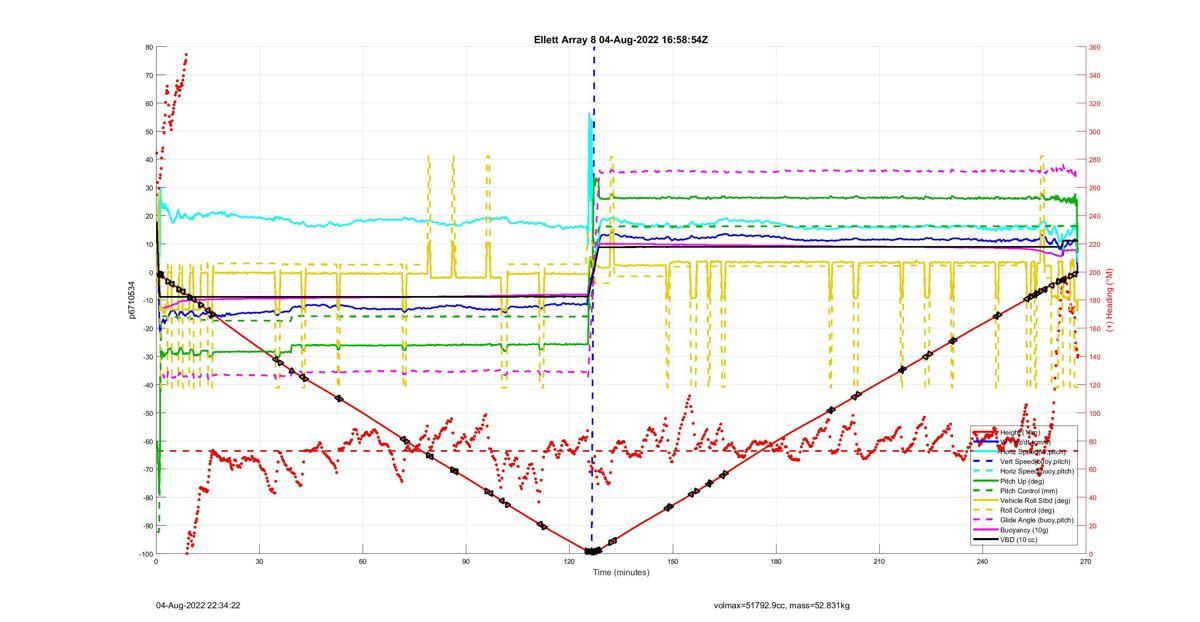The height and width of the screenshot is (622, 1200).
Task: Click the '240' tick on time axis
Action: tap(982, 562)
